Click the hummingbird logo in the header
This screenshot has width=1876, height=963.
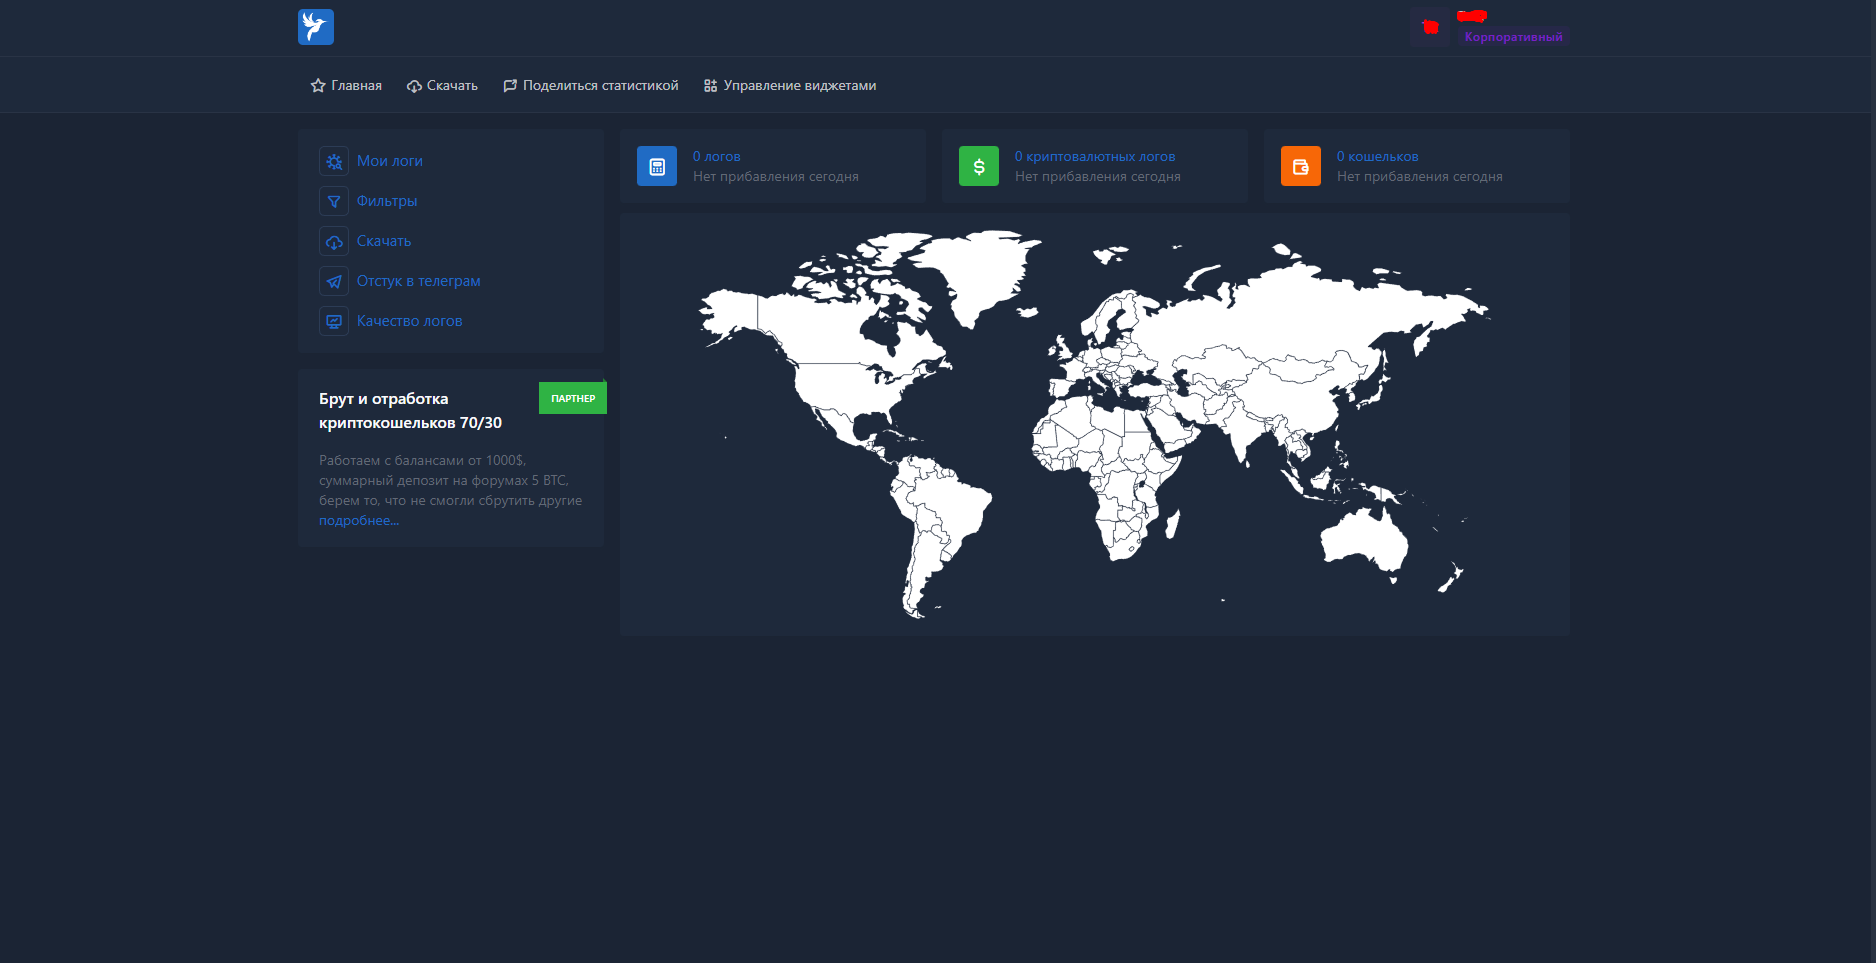click(315, 27)
